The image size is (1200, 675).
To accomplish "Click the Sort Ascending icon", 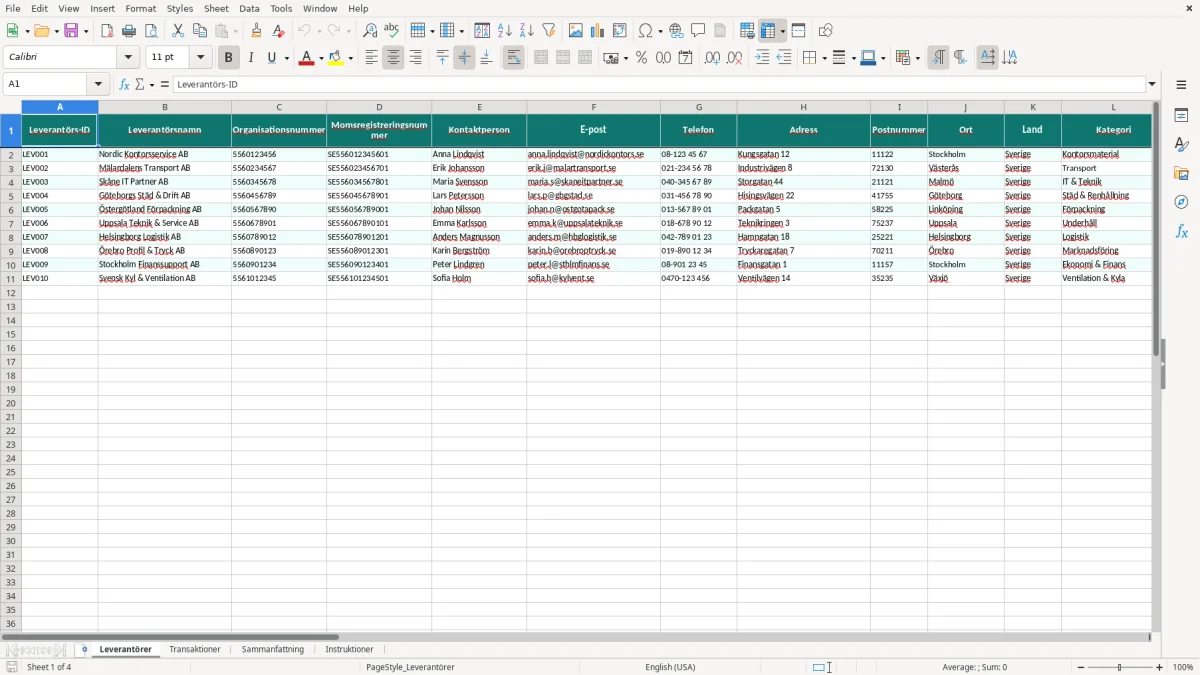I will coord(505,31).
